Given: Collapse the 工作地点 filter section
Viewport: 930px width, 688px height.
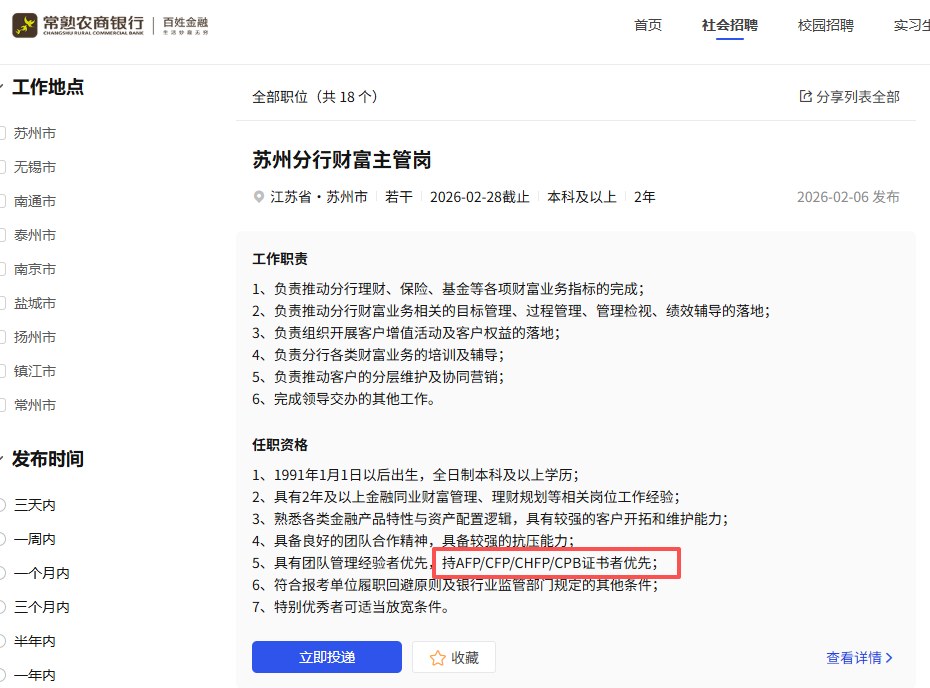Looking at the screenshot, I should pyautogui.click(x=2, y=87).
